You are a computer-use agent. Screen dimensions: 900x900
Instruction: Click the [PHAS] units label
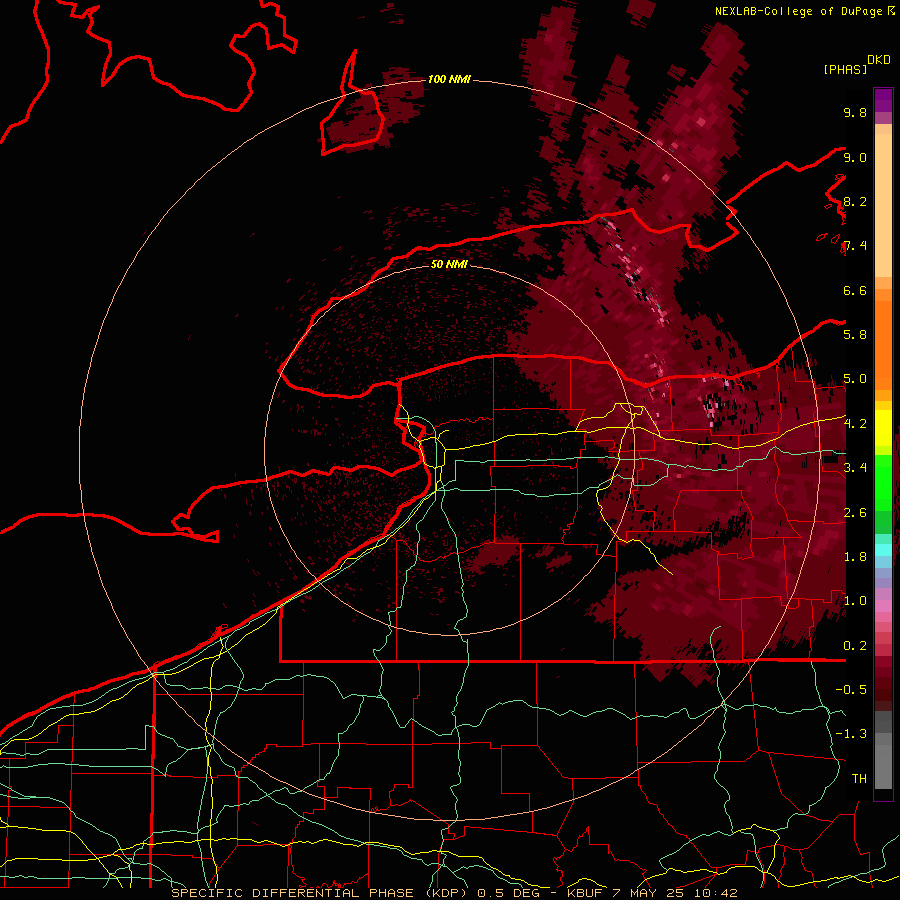click(x=845, y=69)
